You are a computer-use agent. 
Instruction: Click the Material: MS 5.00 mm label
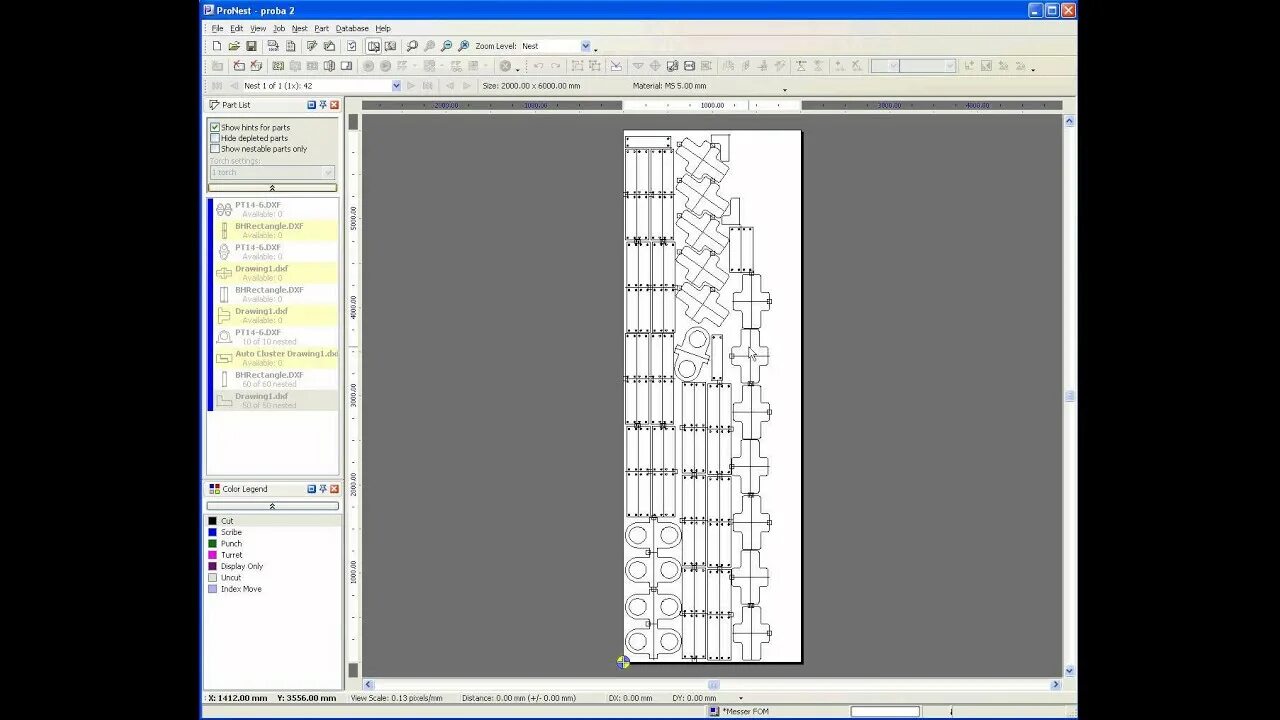coord(669,86)
